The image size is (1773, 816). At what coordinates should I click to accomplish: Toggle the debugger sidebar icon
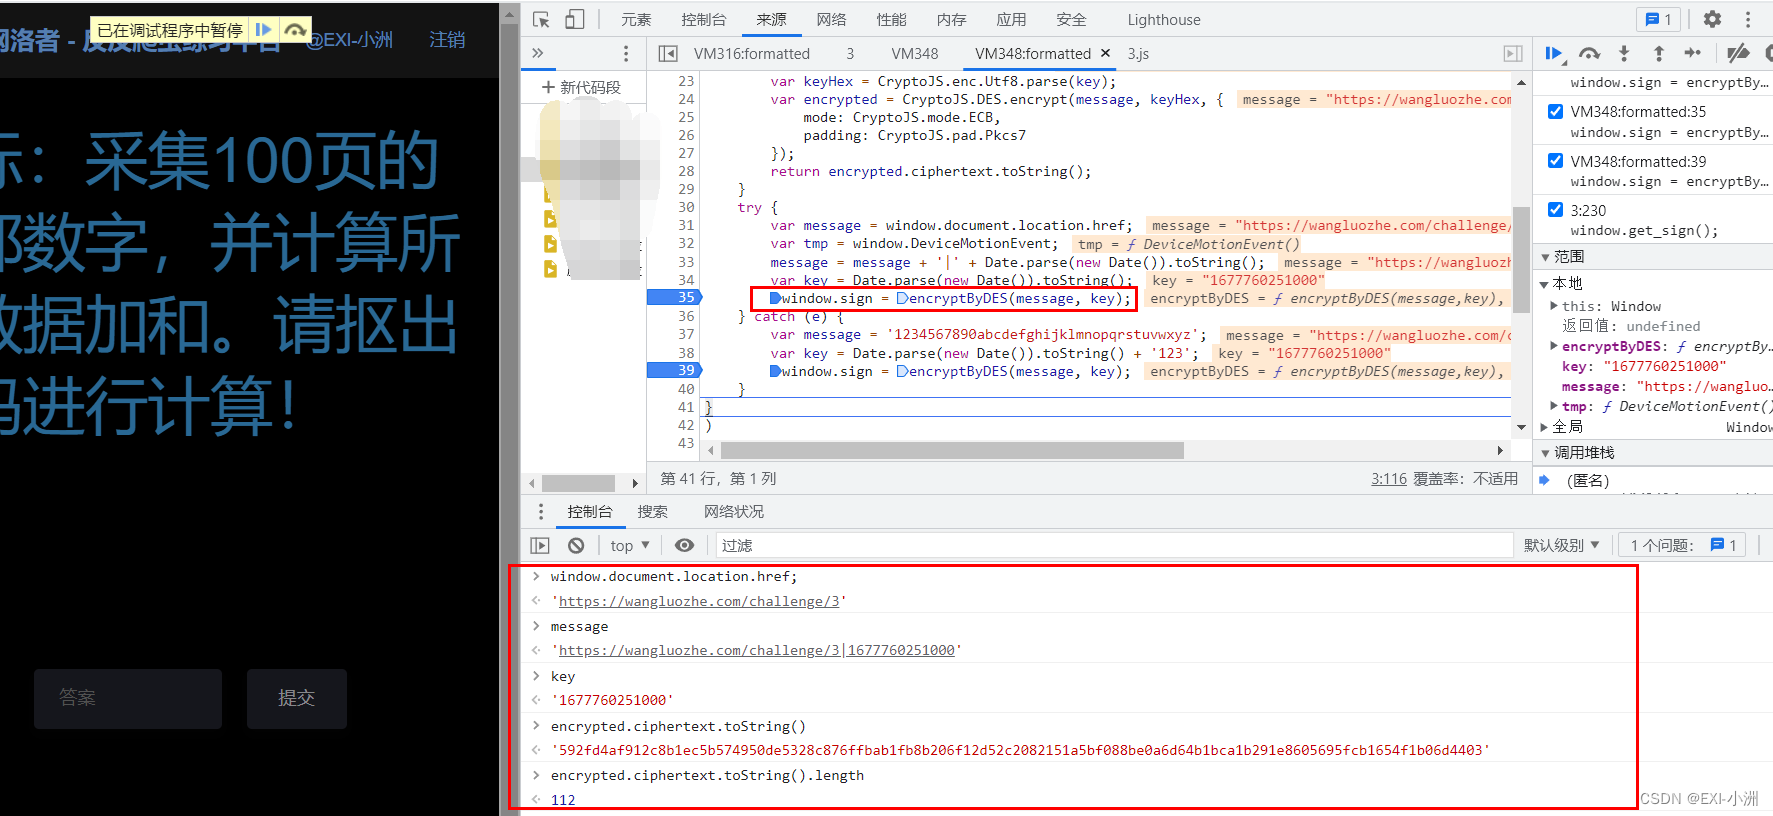(1513, 53)
